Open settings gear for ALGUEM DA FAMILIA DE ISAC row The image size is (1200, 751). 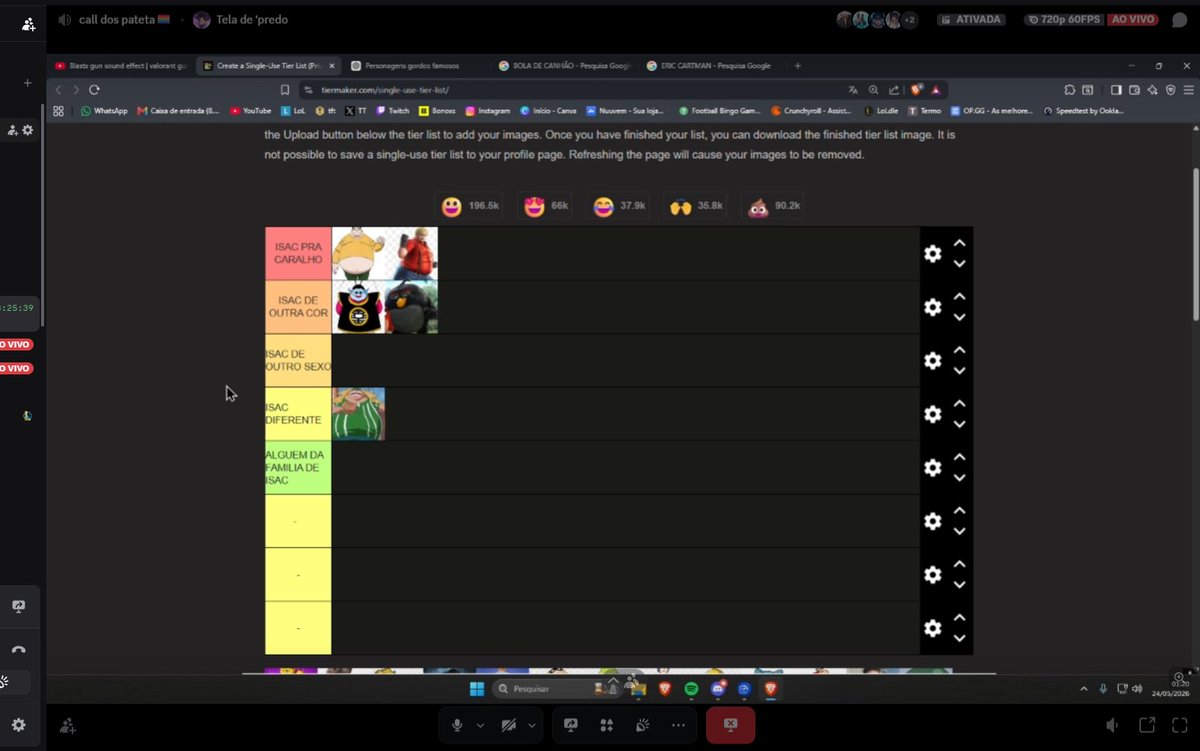coord(933,468)
